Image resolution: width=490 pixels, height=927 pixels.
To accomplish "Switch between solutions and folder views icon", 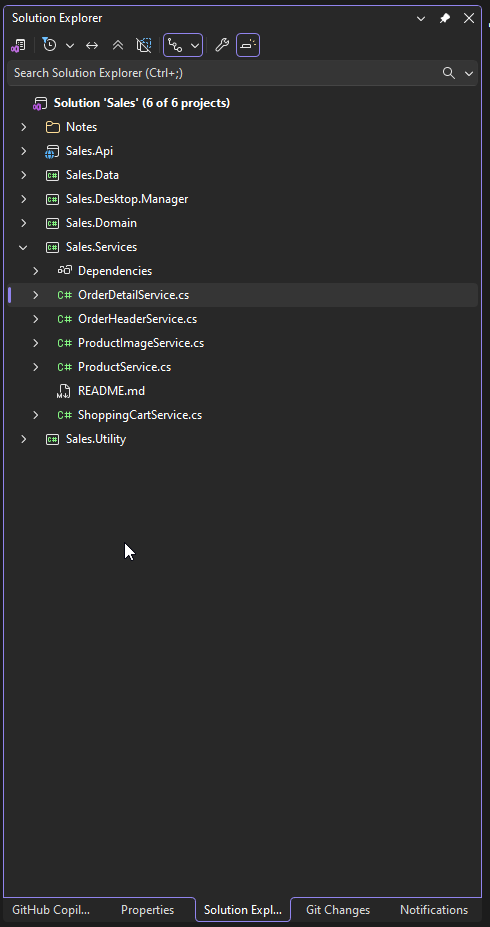I will coord(18,45).
